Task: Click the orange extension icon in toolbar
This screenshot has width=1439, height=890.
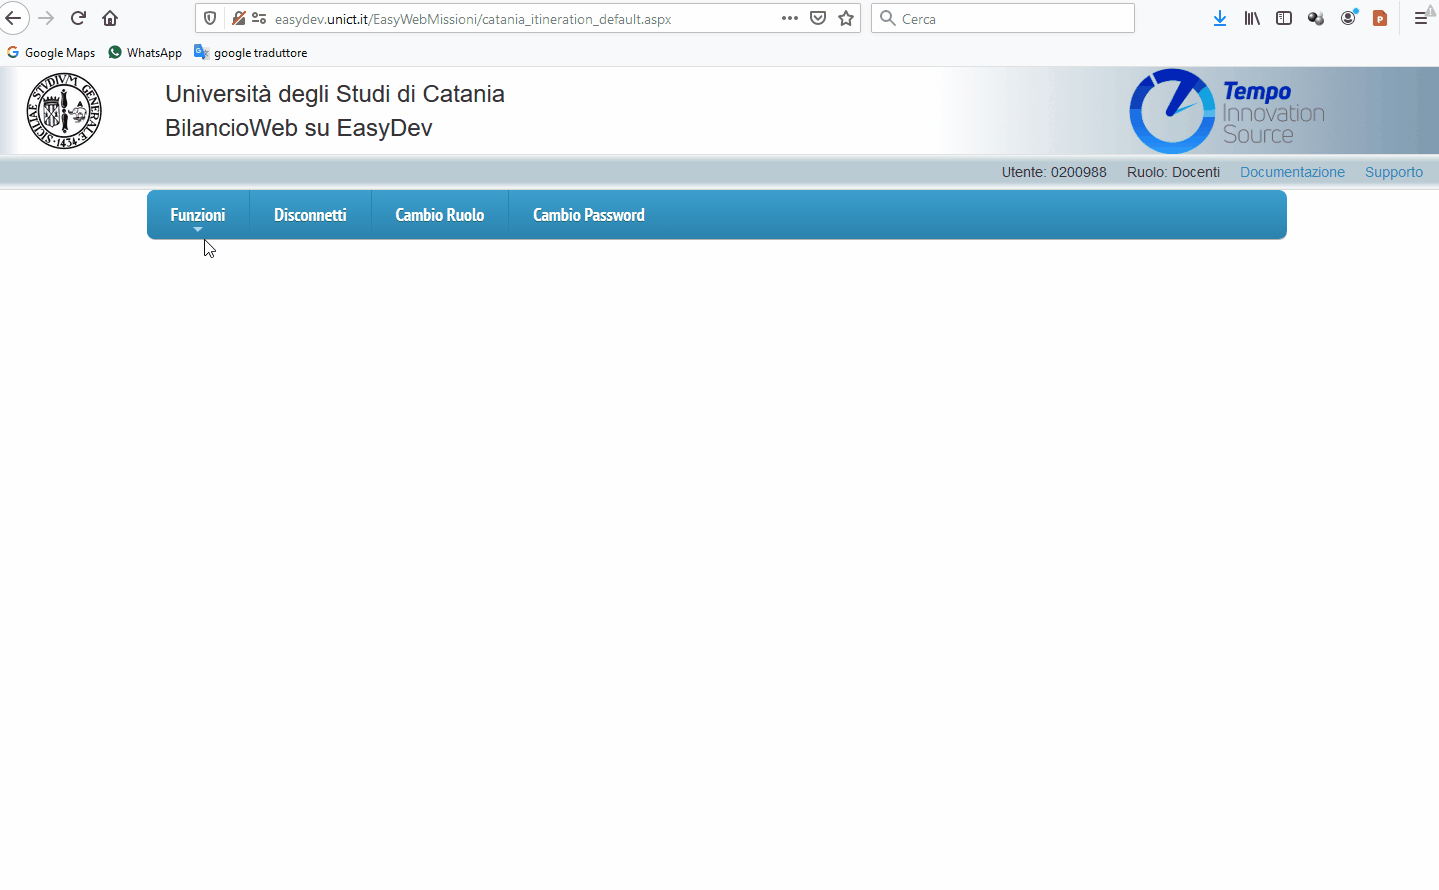Action: 1380,18
